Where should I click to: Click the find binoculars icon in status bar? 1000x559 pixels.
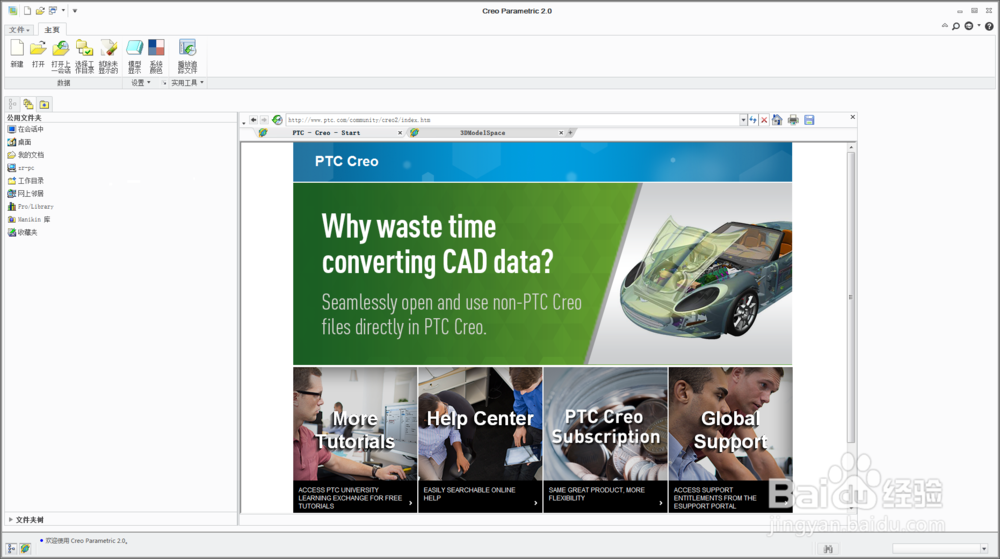point(828,549)
